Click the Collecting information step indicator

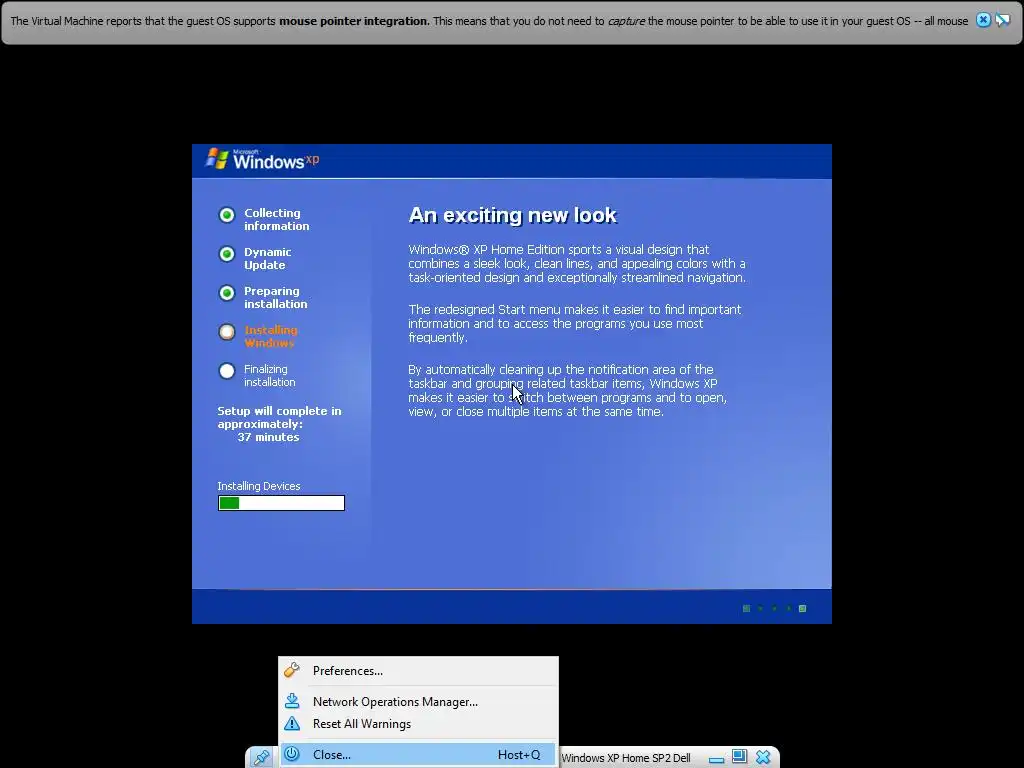pos(227,215)
